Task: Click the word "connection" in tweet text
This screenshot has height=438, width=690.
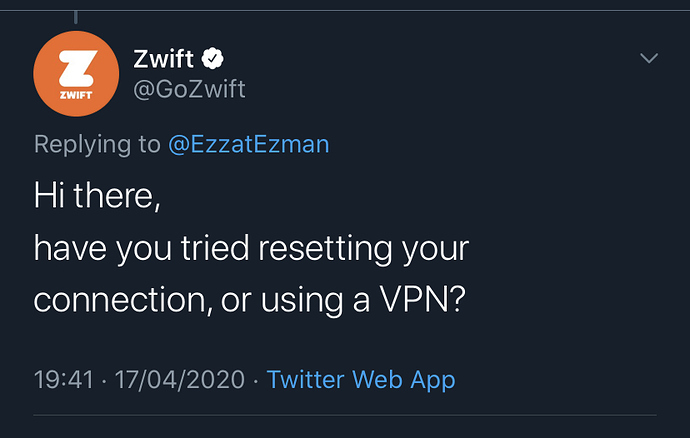Action: 119,300
